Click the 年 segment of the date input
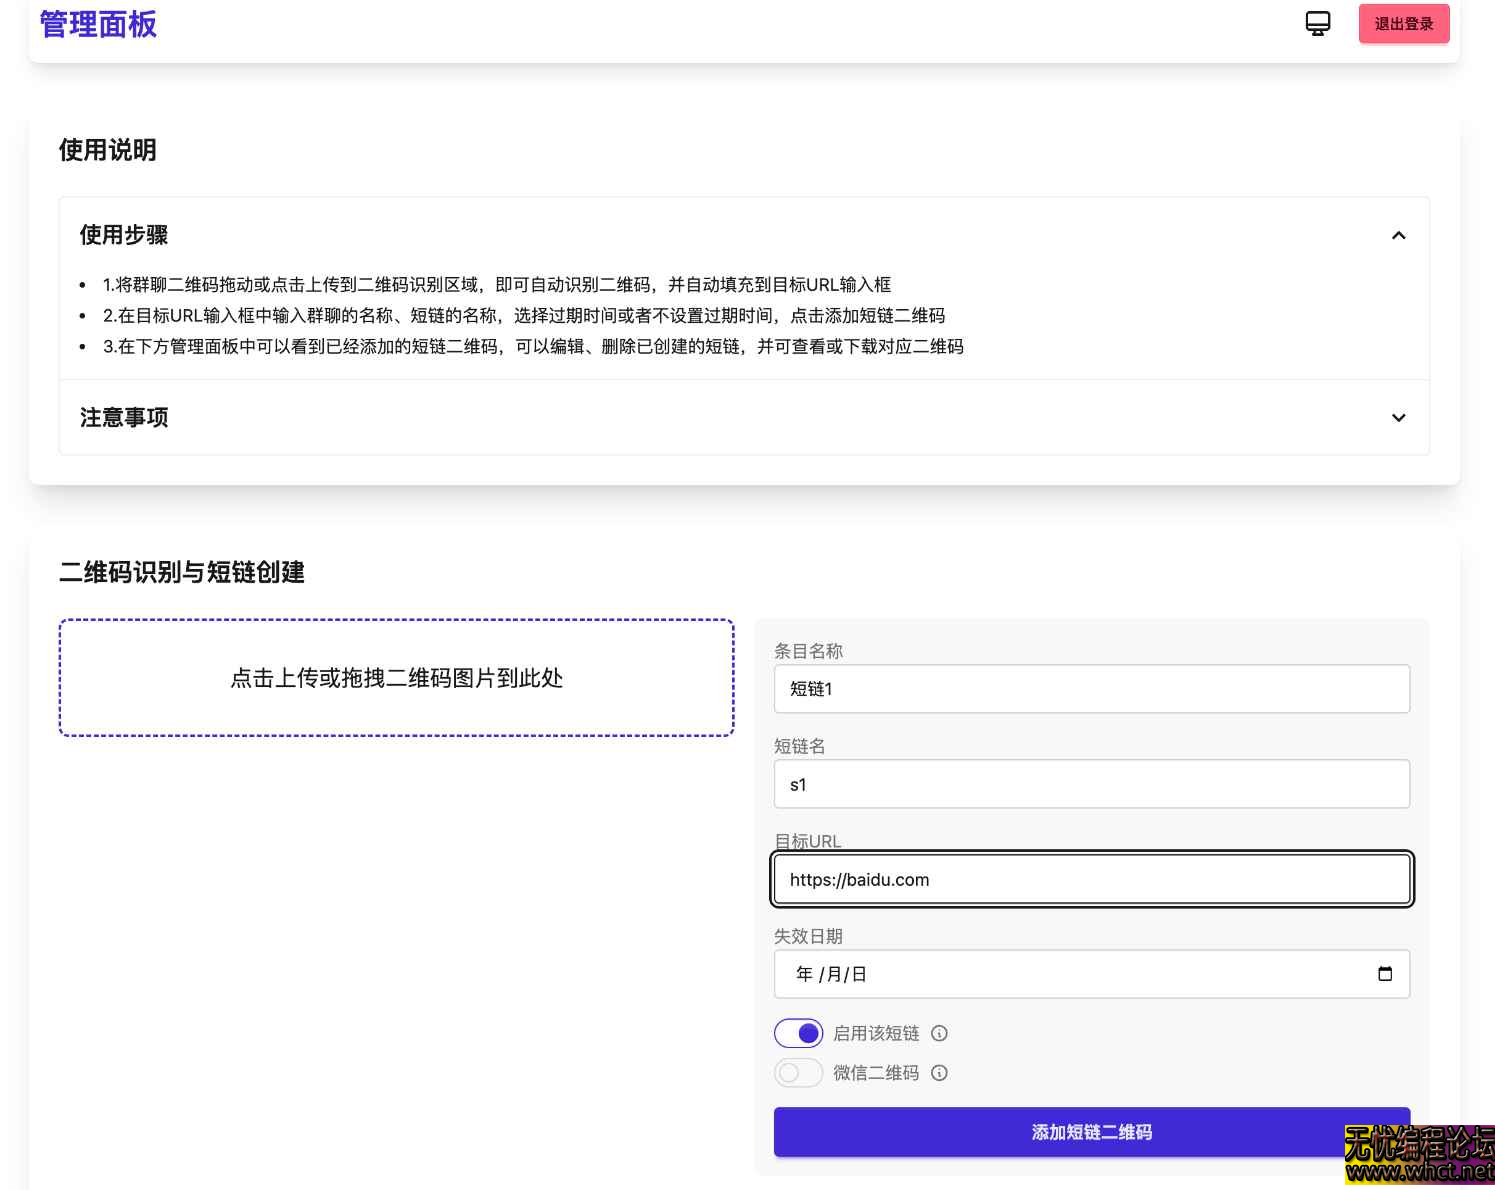Viewport: 1500px width, 1190px height. [804, 973]
